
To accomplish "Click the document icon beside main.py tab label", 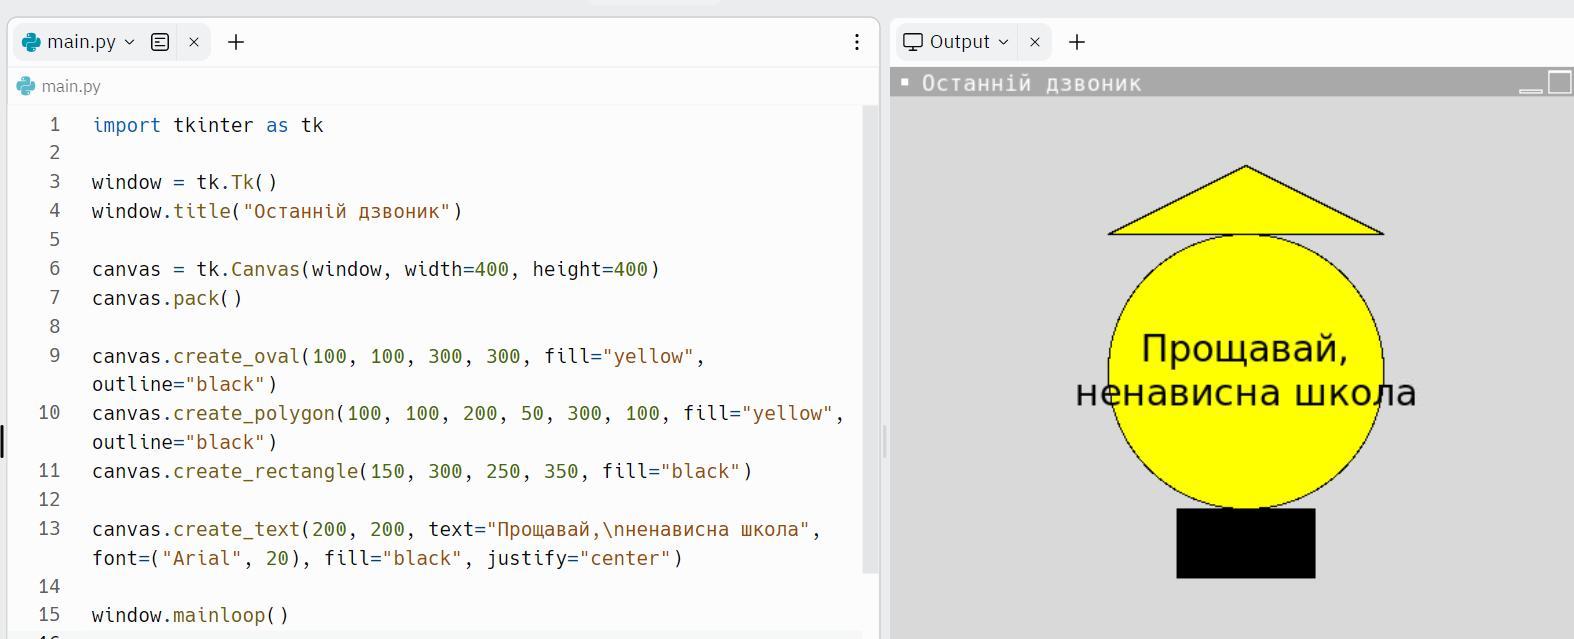I will [160, 42].
